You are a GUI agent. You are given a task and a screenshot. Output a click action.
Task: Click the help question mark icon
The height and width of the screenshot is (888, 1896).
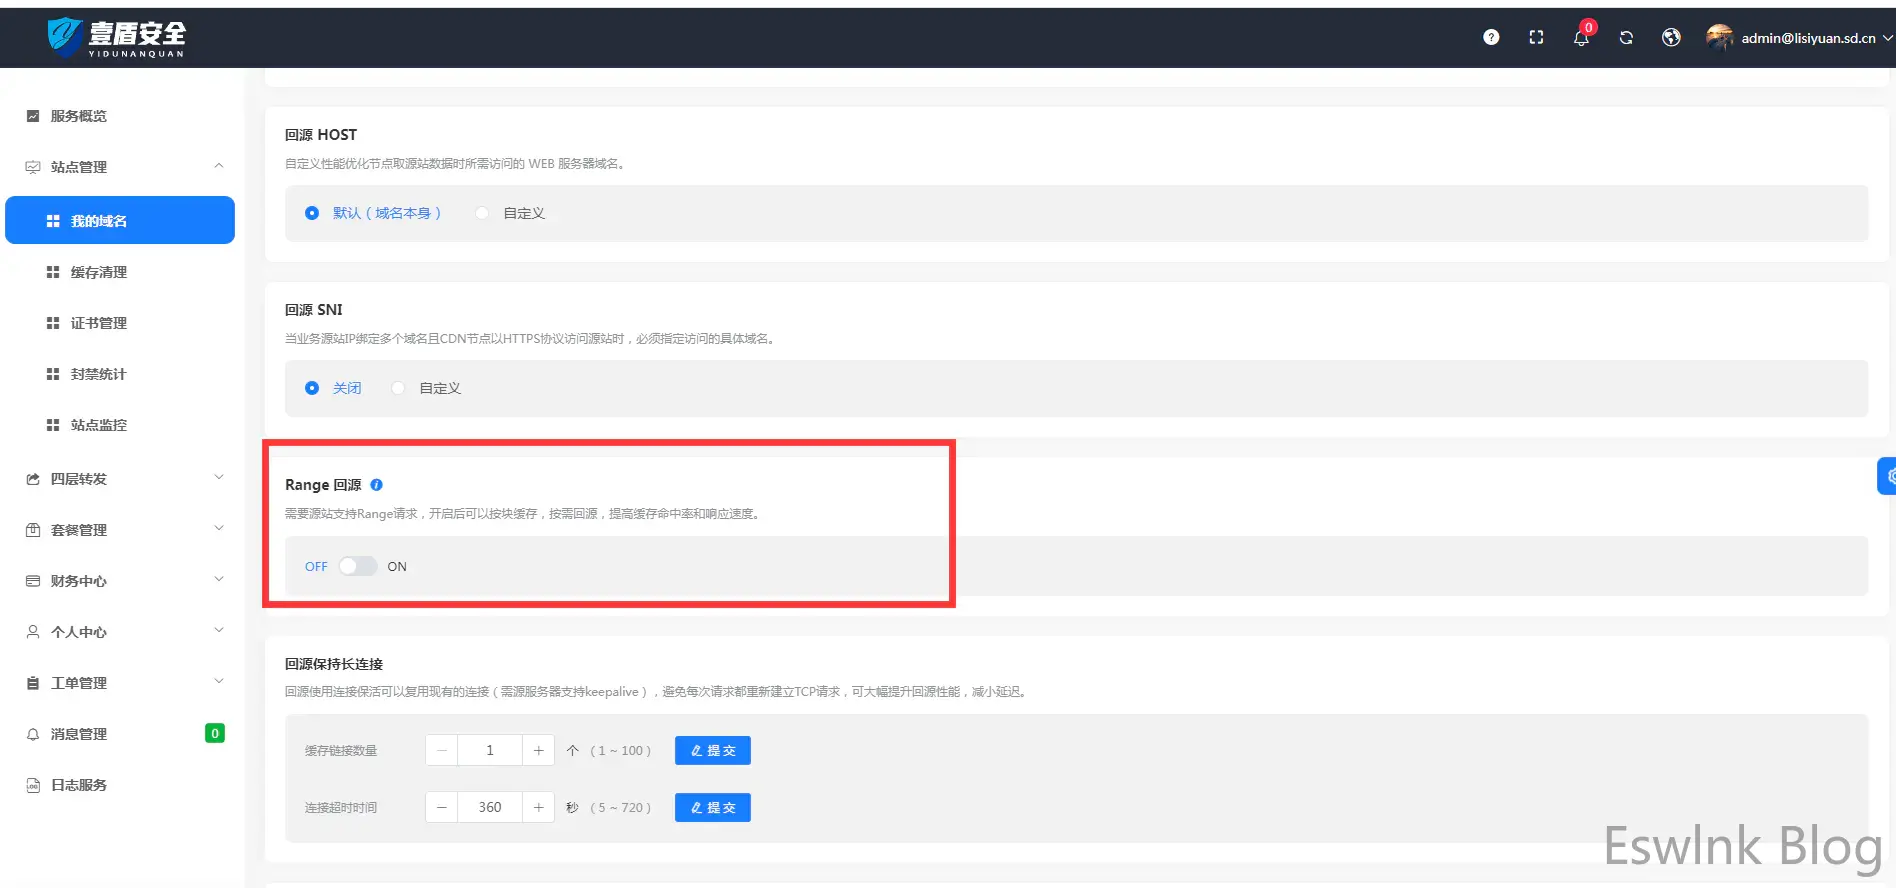1491,38
